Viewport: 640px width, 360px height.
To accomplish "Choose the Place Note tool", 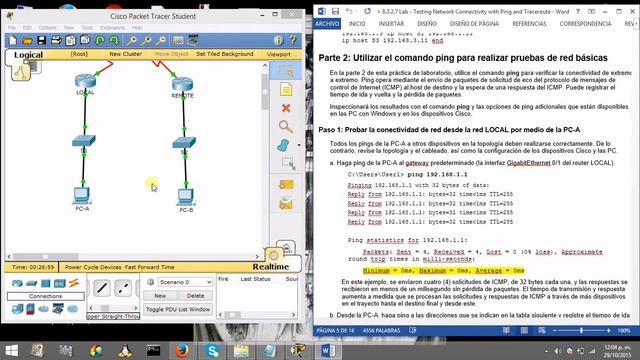I will coord(286,89).
